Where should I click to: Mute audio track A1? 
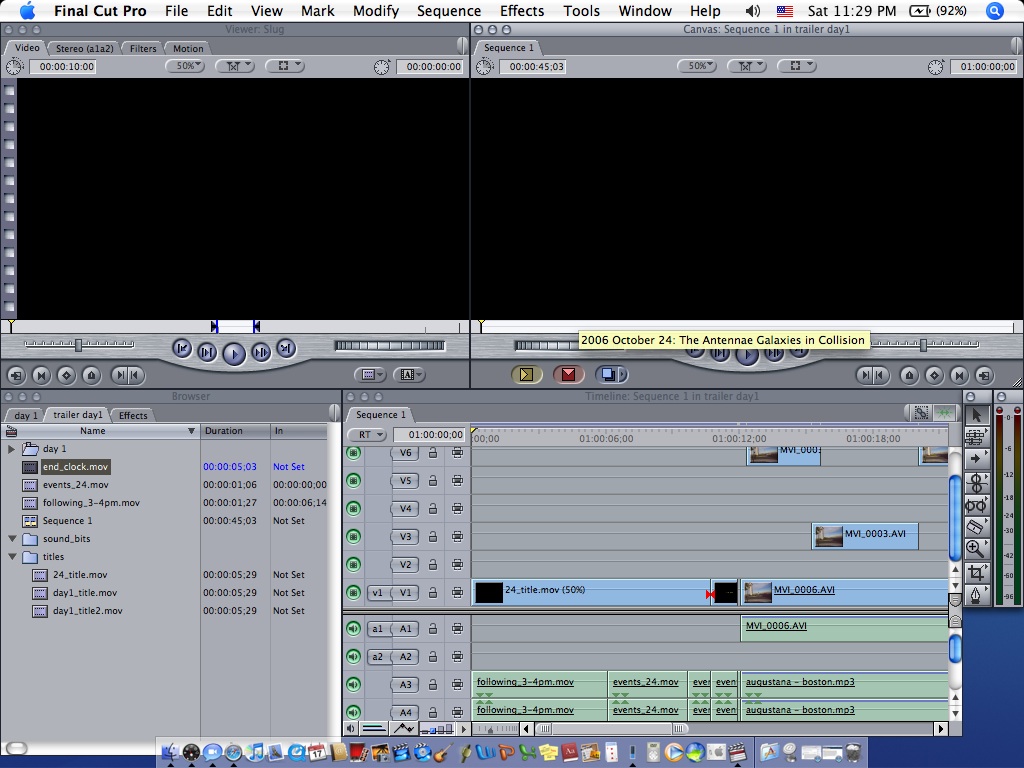coord(353,628)
